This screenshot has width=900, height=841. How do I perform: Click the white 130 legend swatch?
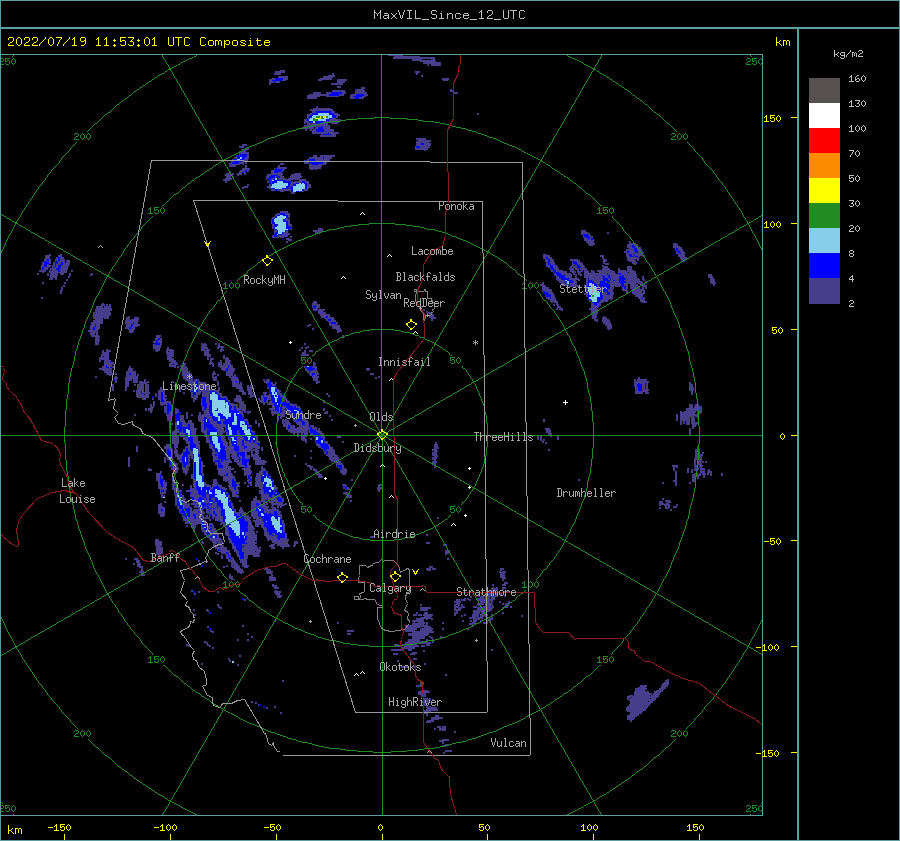tap(824, 115)
